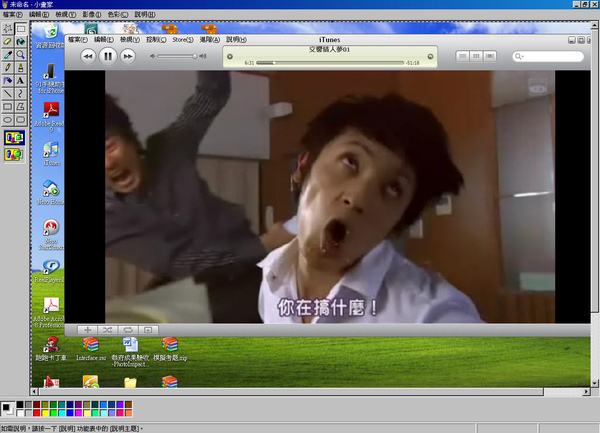Pick the bright red color swatch

37,413
